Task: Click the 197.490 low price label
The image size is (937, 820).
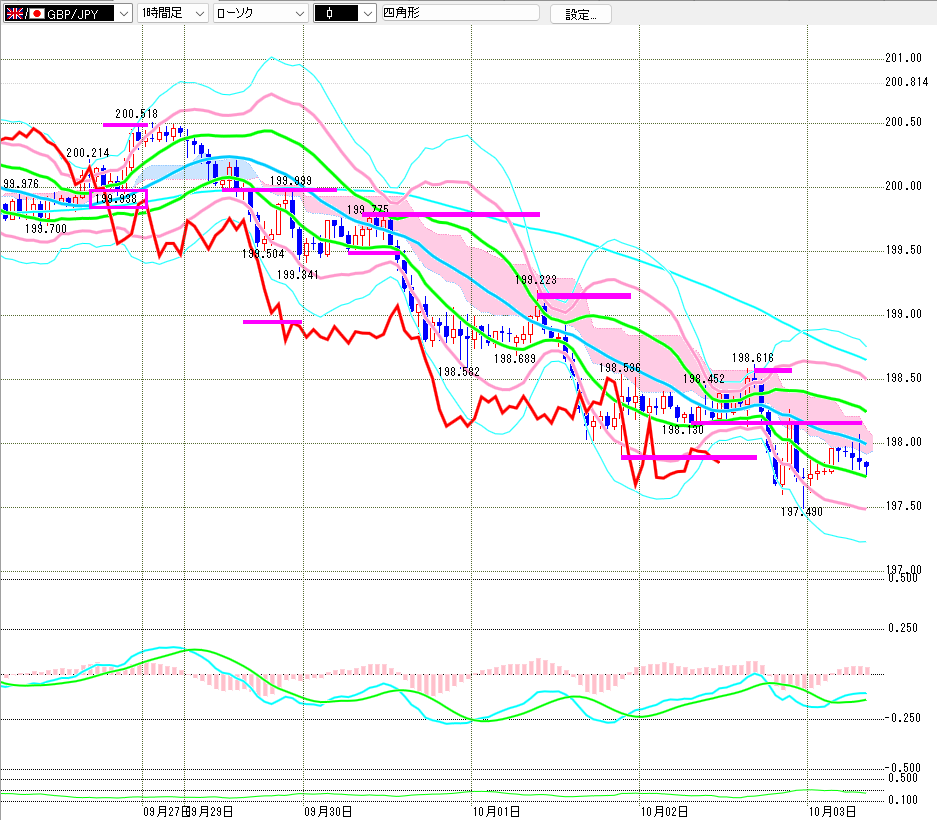Action: tap(801, 511)
